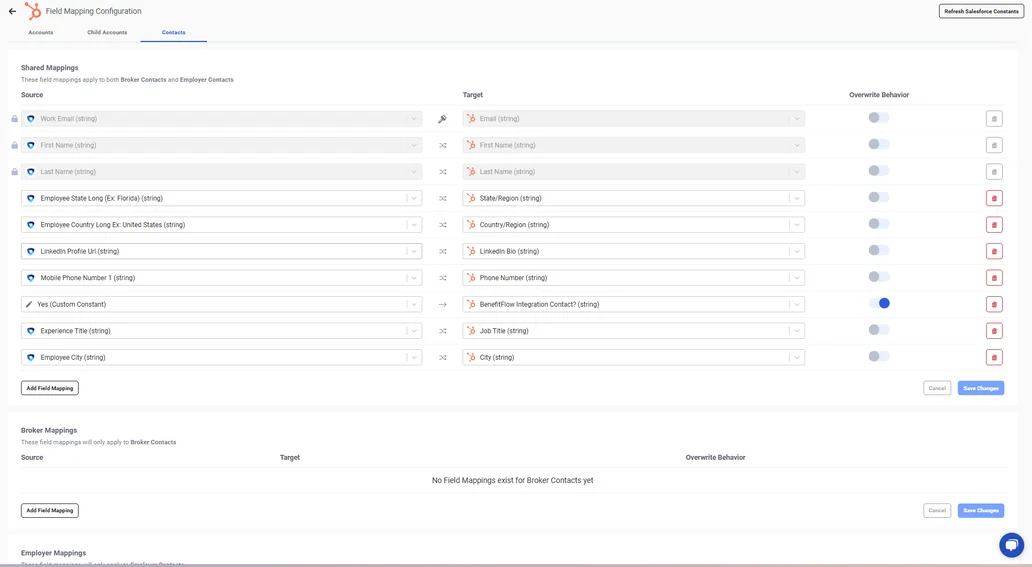Open the chat support bubble
Viewport: 1032px width, 567px height.
[1012, 545]
